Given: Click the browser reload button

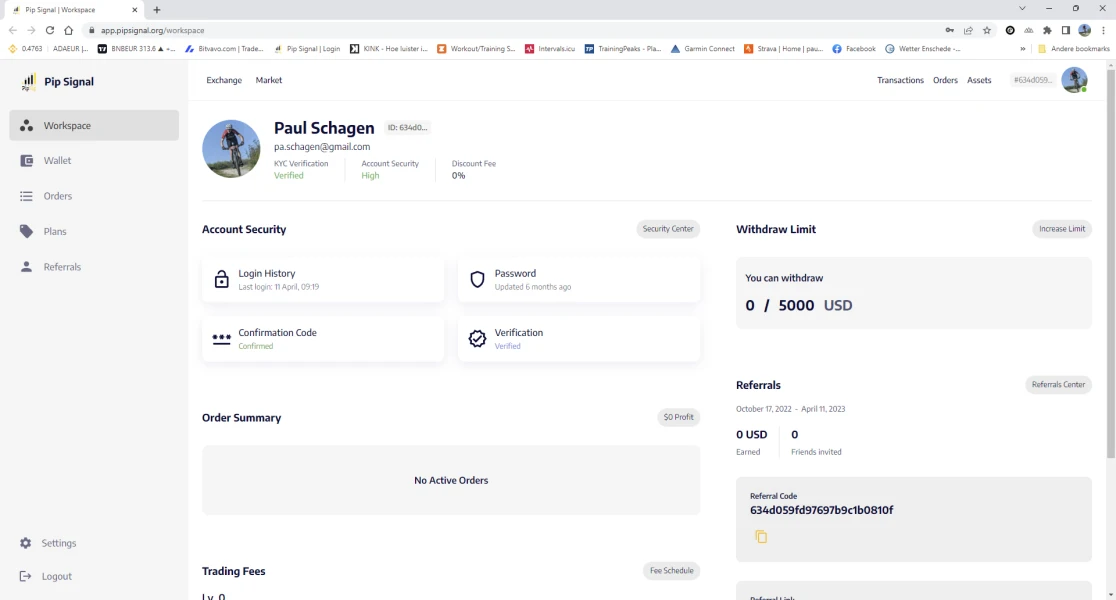Looking at the screenshot, I should [50, 31].
